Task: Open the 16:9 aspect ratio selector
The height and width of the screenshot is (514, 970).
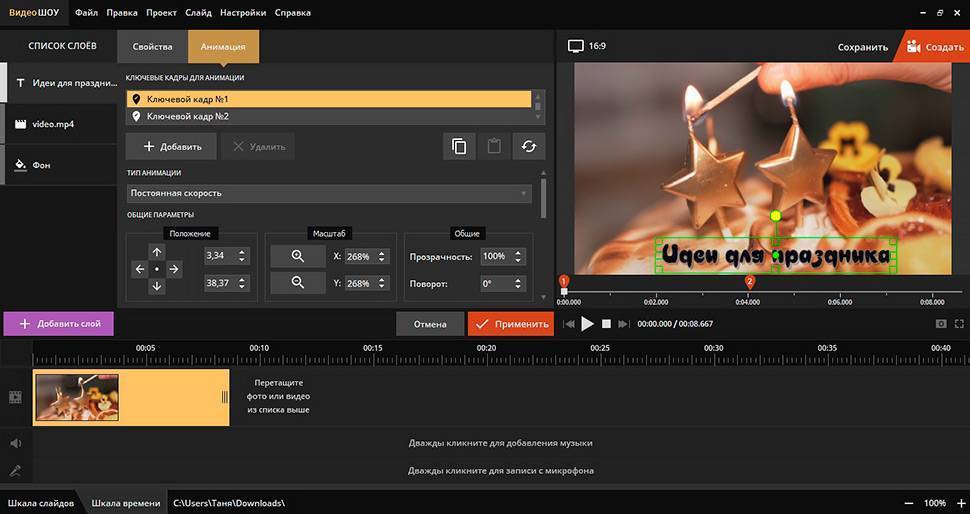Action: click(x=587, y=46)
